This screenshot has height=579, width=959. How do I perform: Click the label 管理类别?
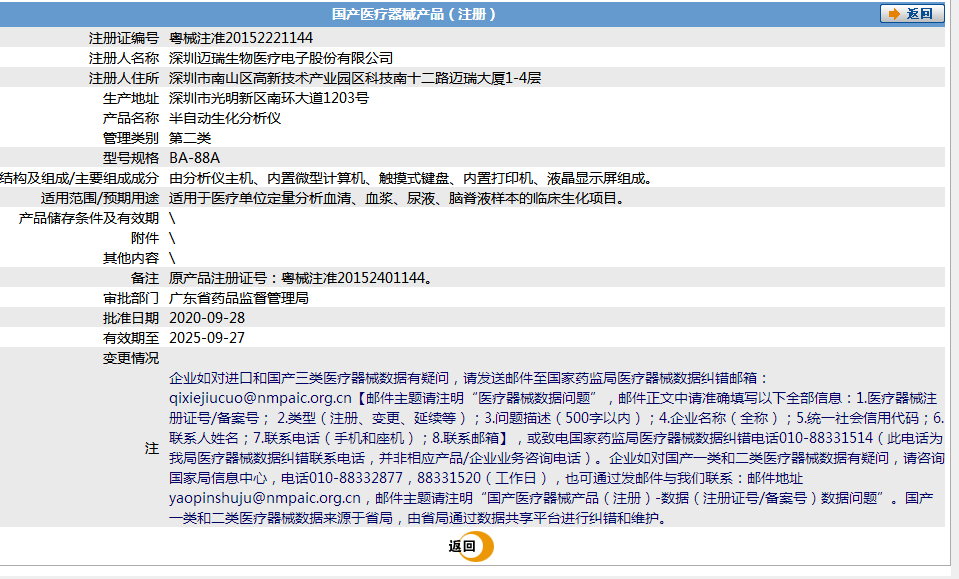[131, 138]
